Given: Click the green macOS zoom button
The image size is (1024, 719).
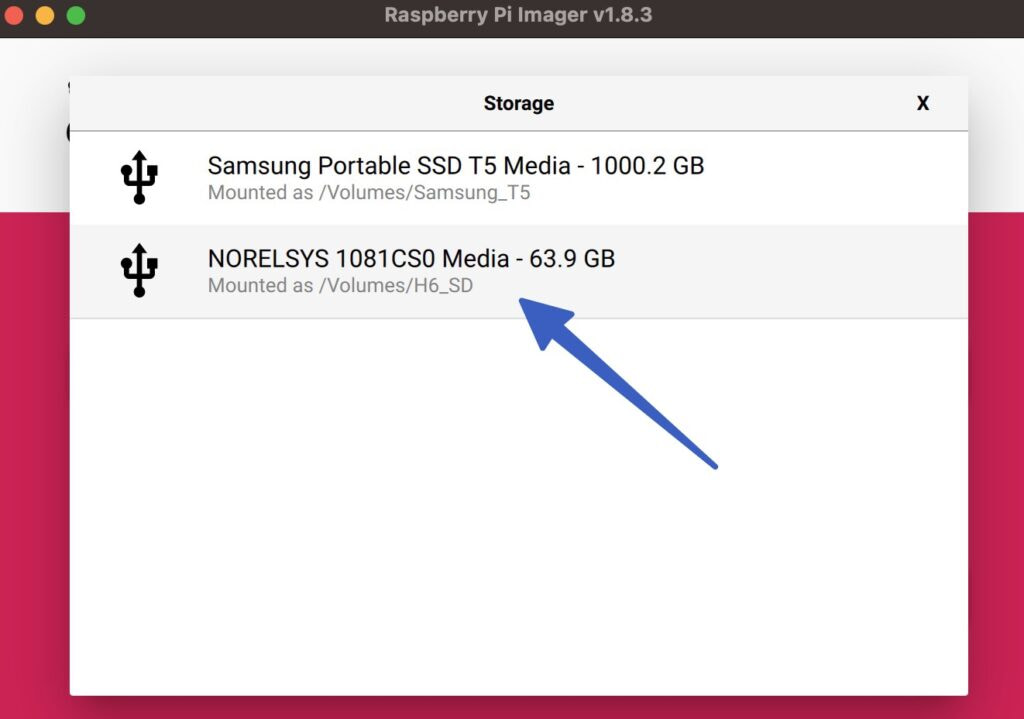Looking at the screenshot, I should click(74, 16).
